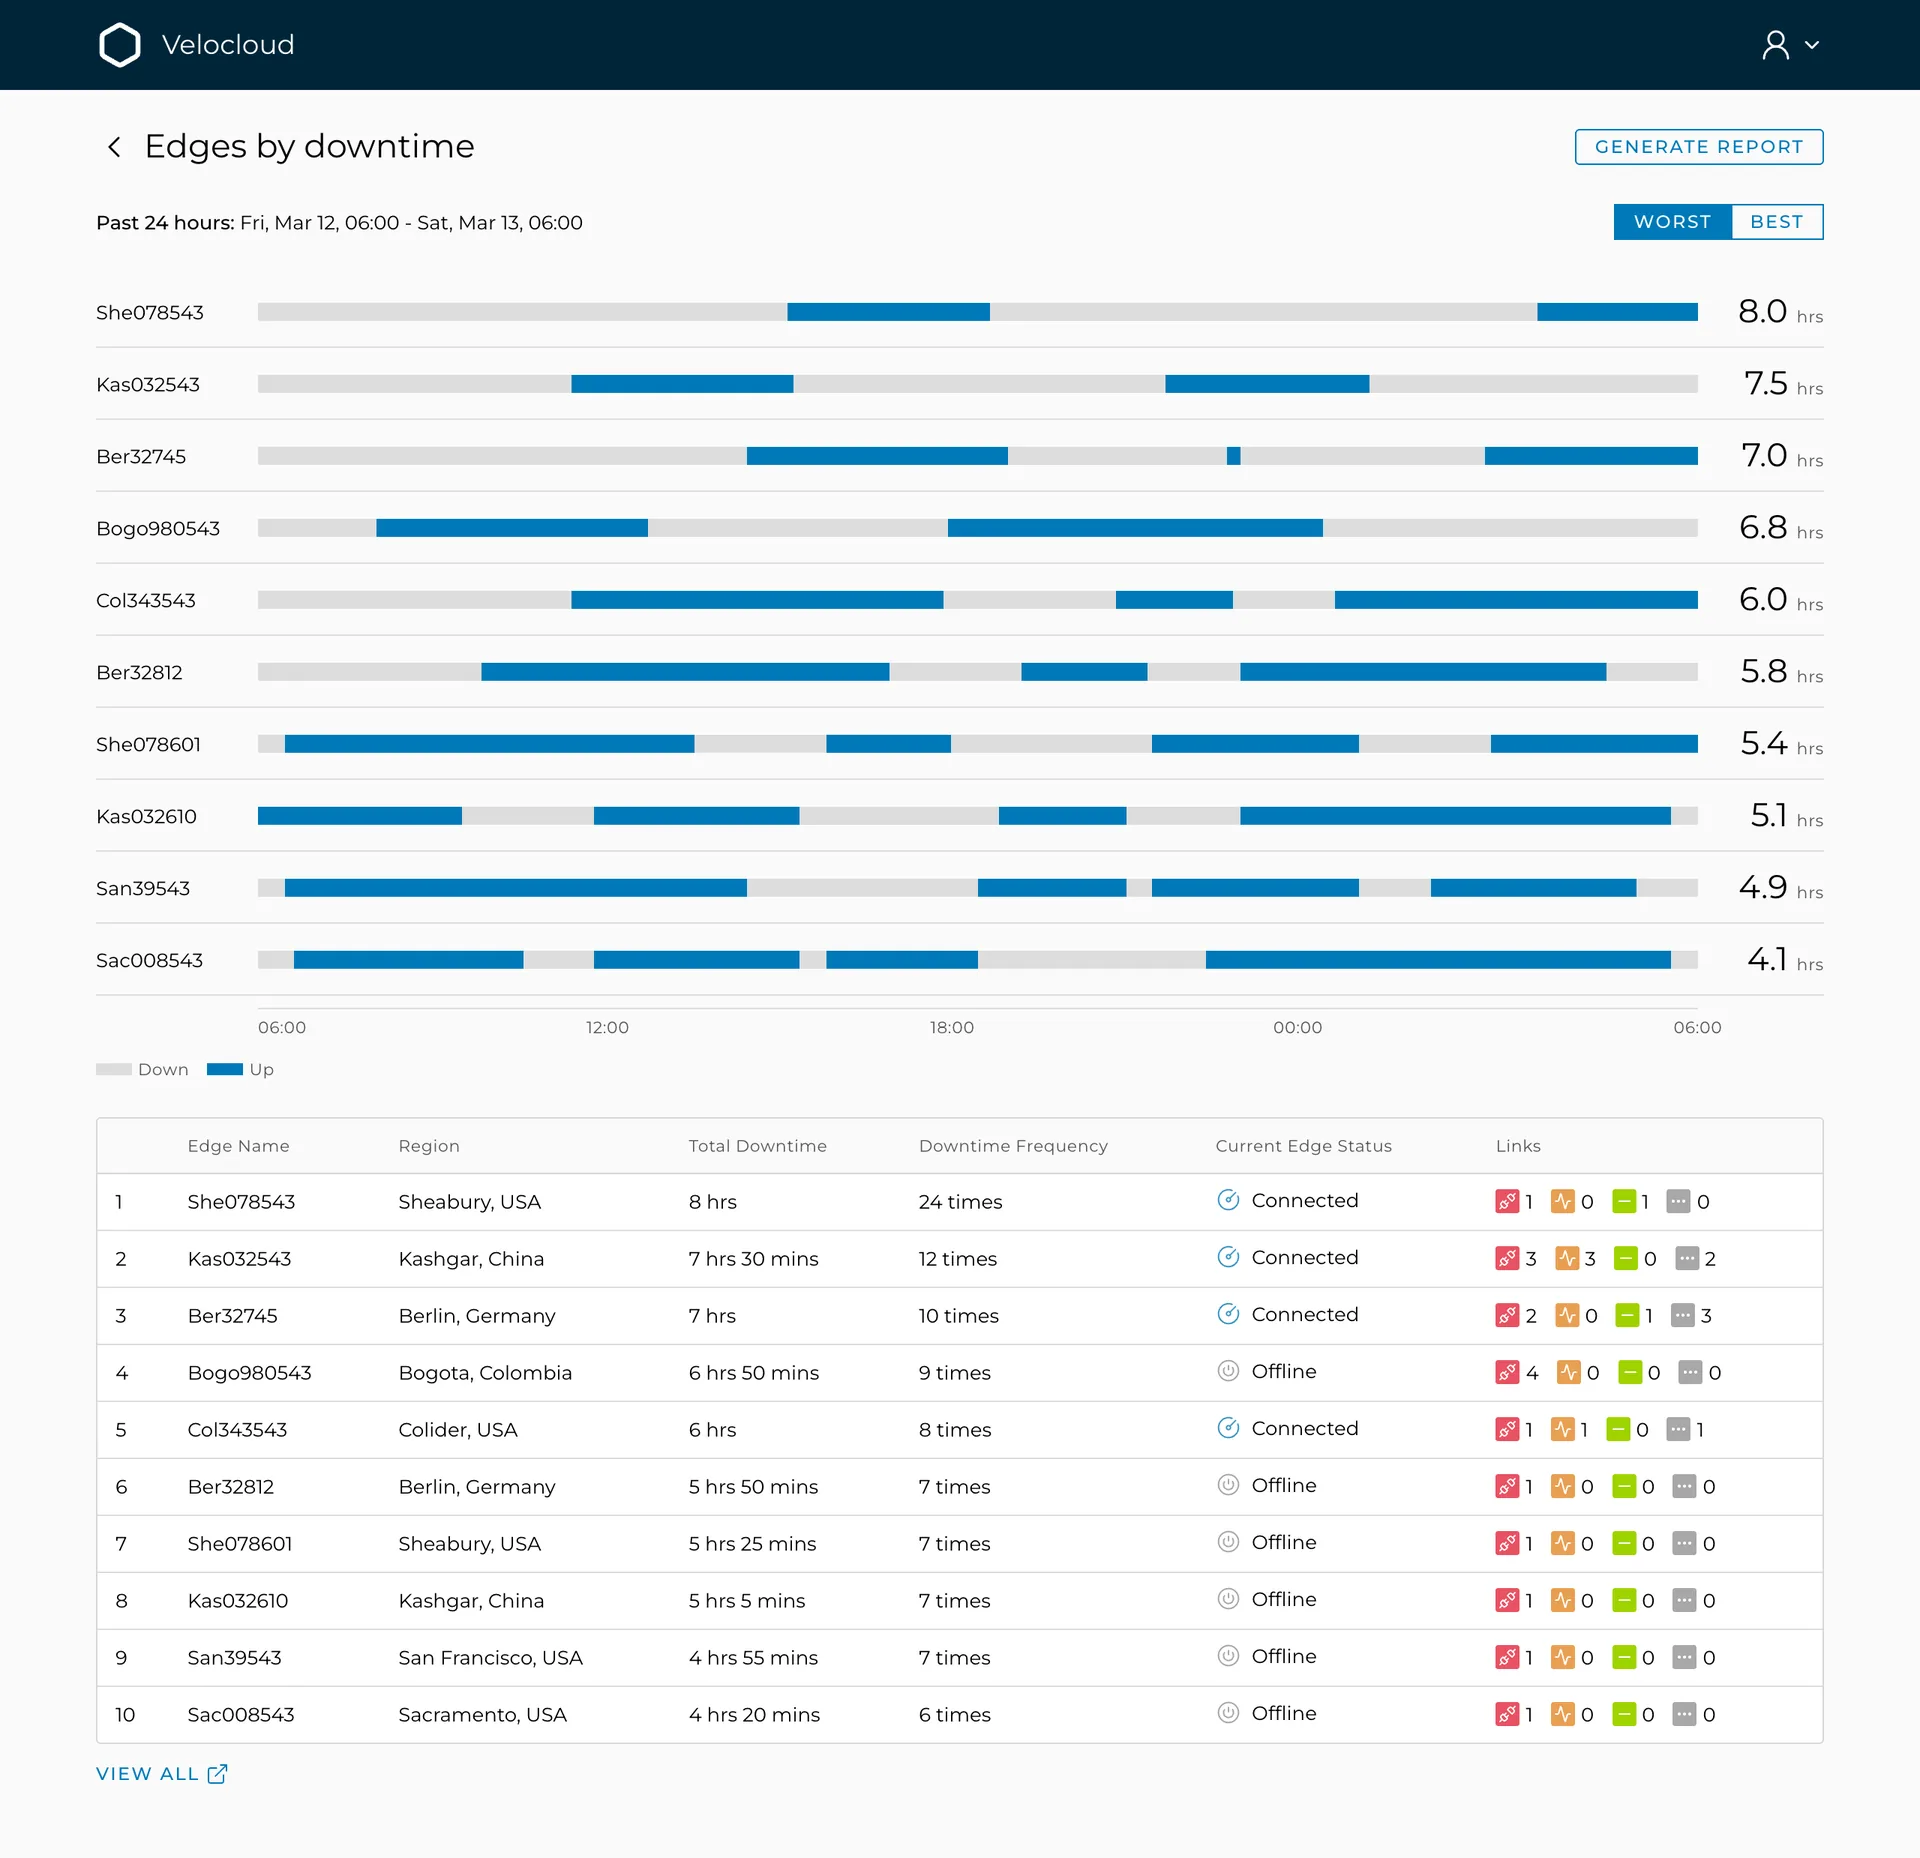Click Ber32745 edge name in the table
1920x1858 pixels.
point(232,1316)
